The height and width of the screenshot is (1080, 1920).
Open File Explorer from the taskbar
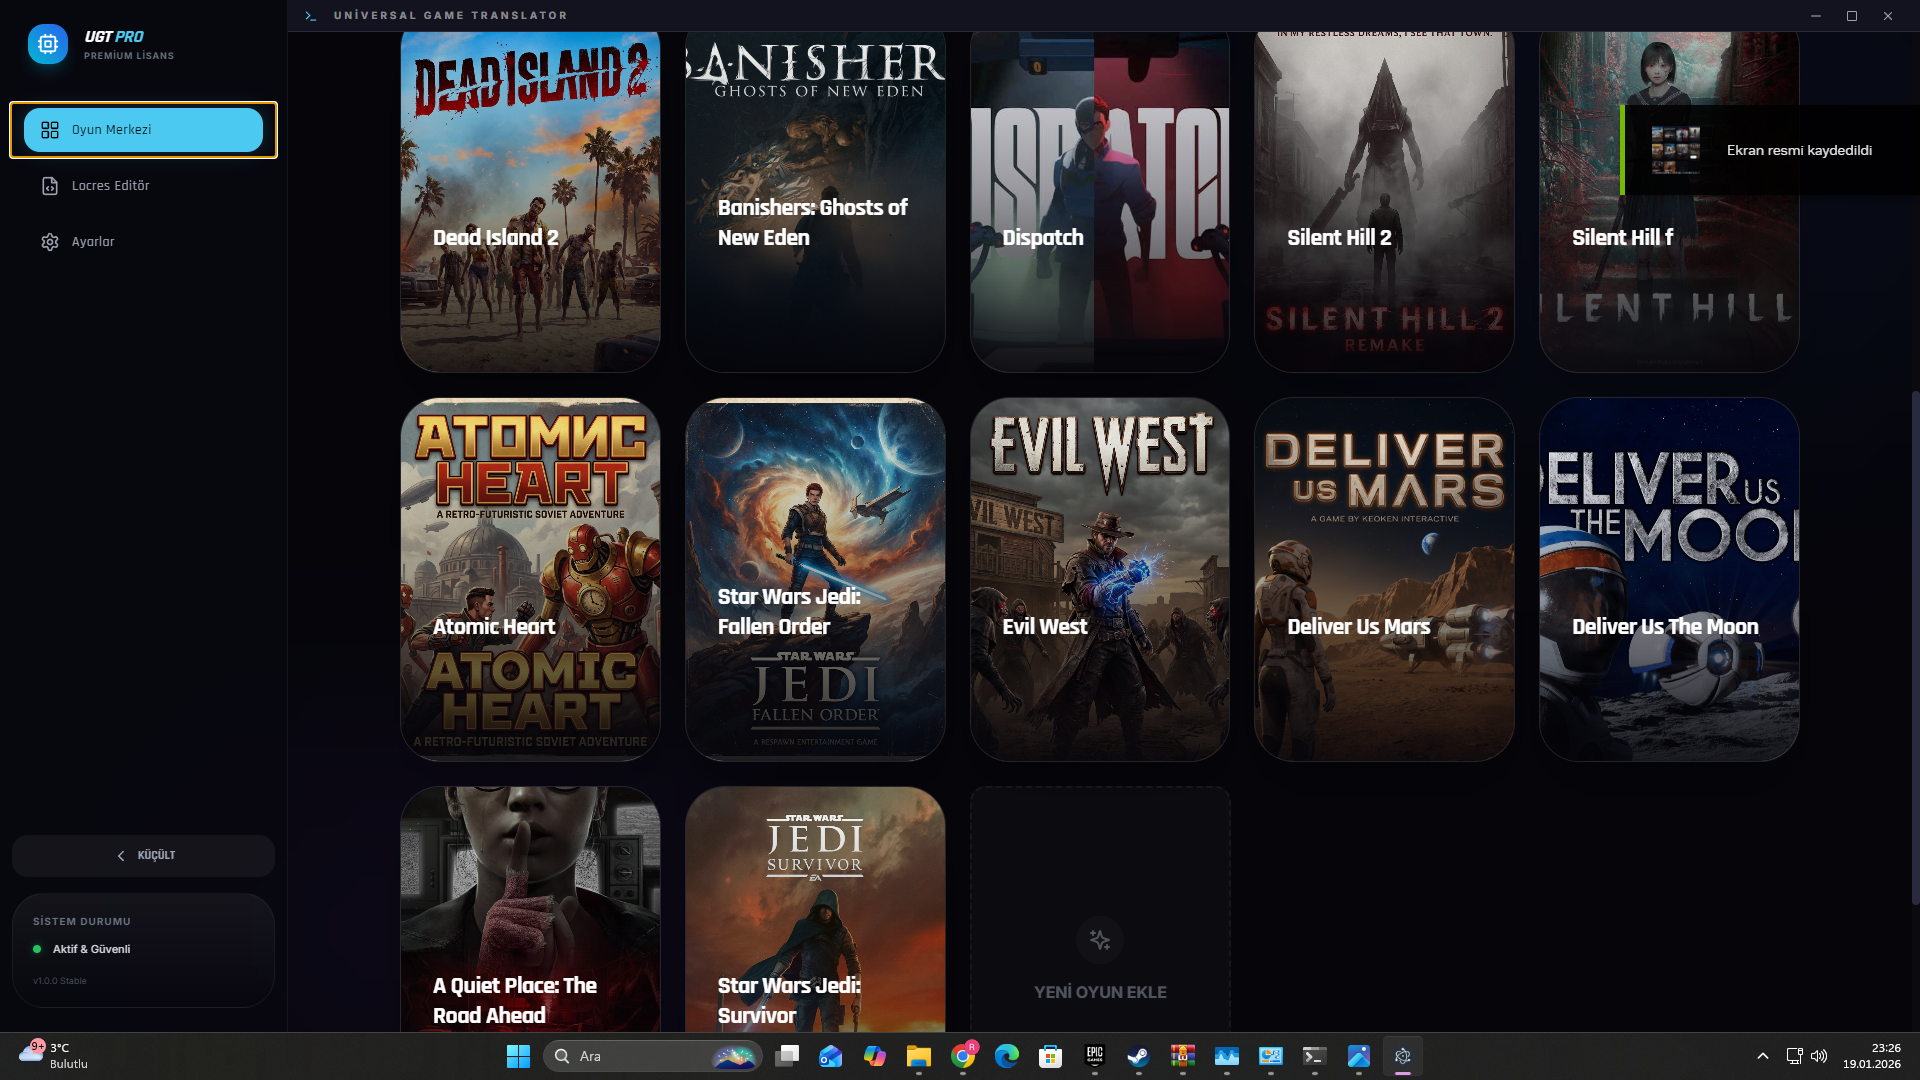click(x=919, y=1056)
